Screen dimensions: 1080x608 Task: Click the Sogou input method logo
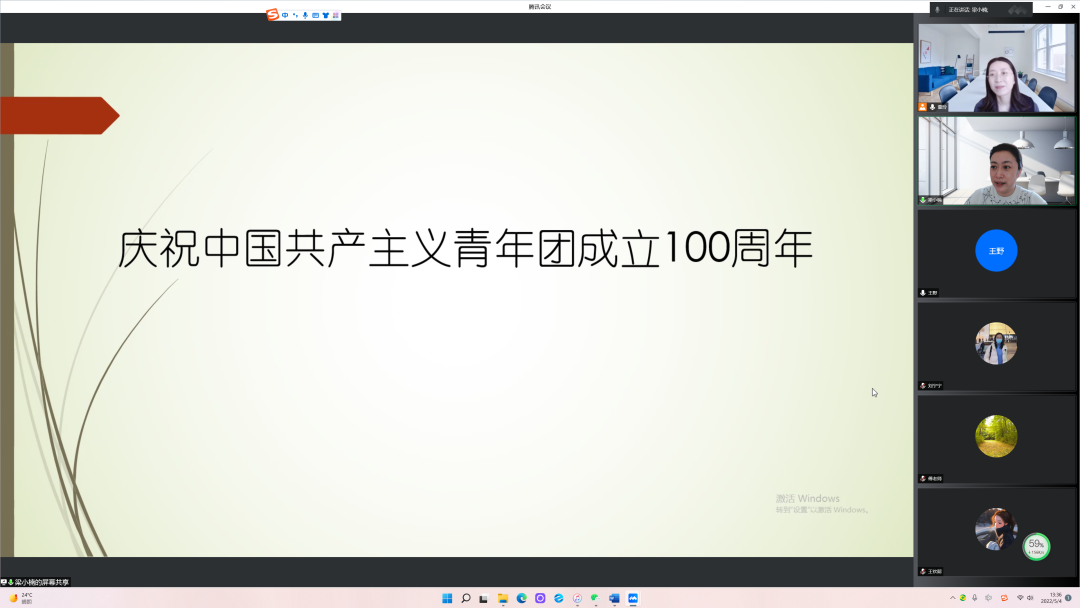click(x=272, y=15)
